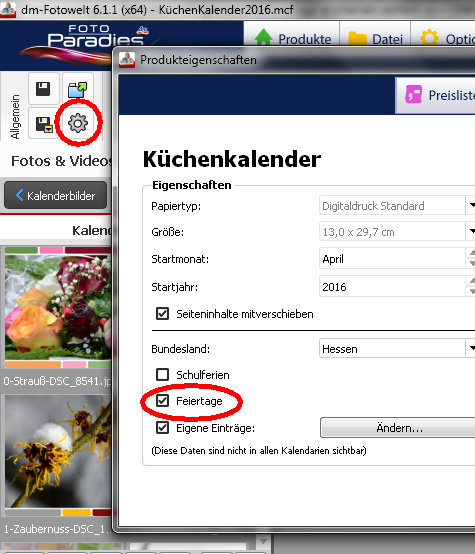Screen dimensions: 475x554
Task: Click the Optionen gear icon
Action: coord(429,37)
